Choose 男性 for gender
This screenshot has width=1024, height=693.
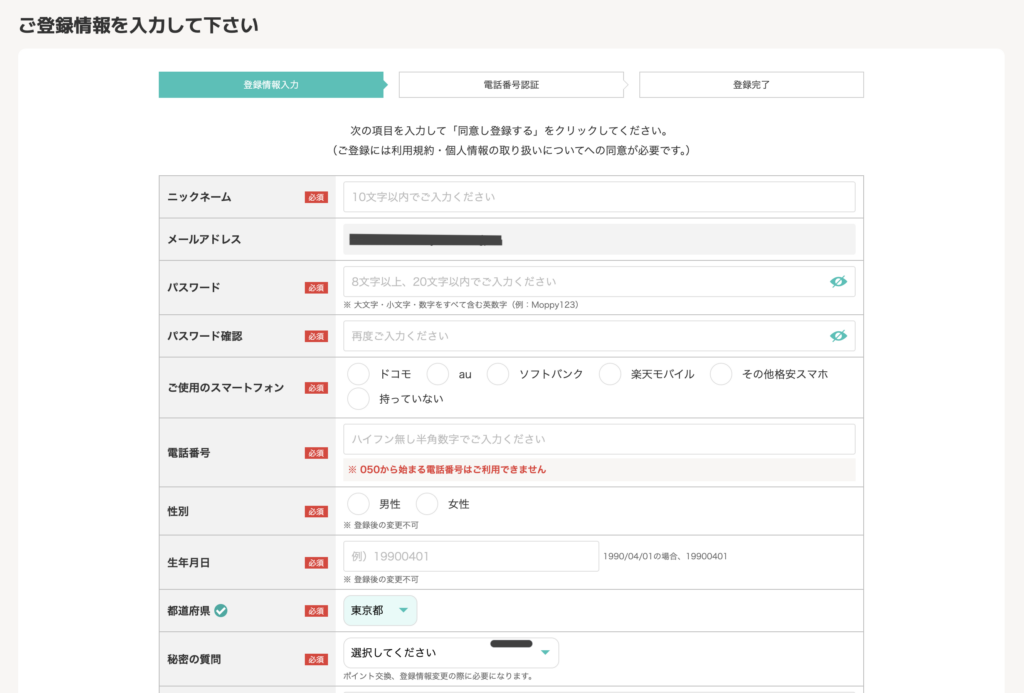359,504
